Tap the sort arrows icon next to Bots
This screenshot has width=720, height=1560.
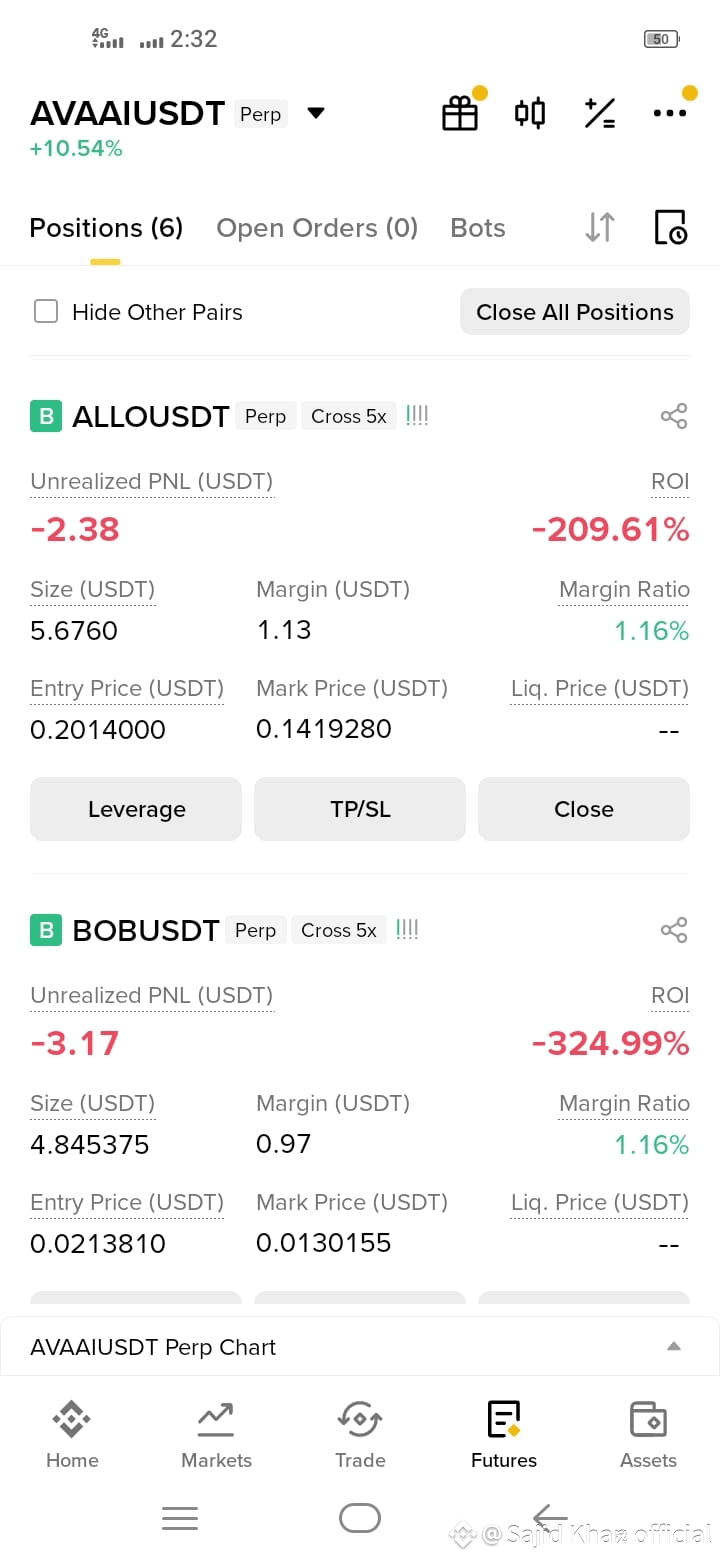click(x=600, y=227)
